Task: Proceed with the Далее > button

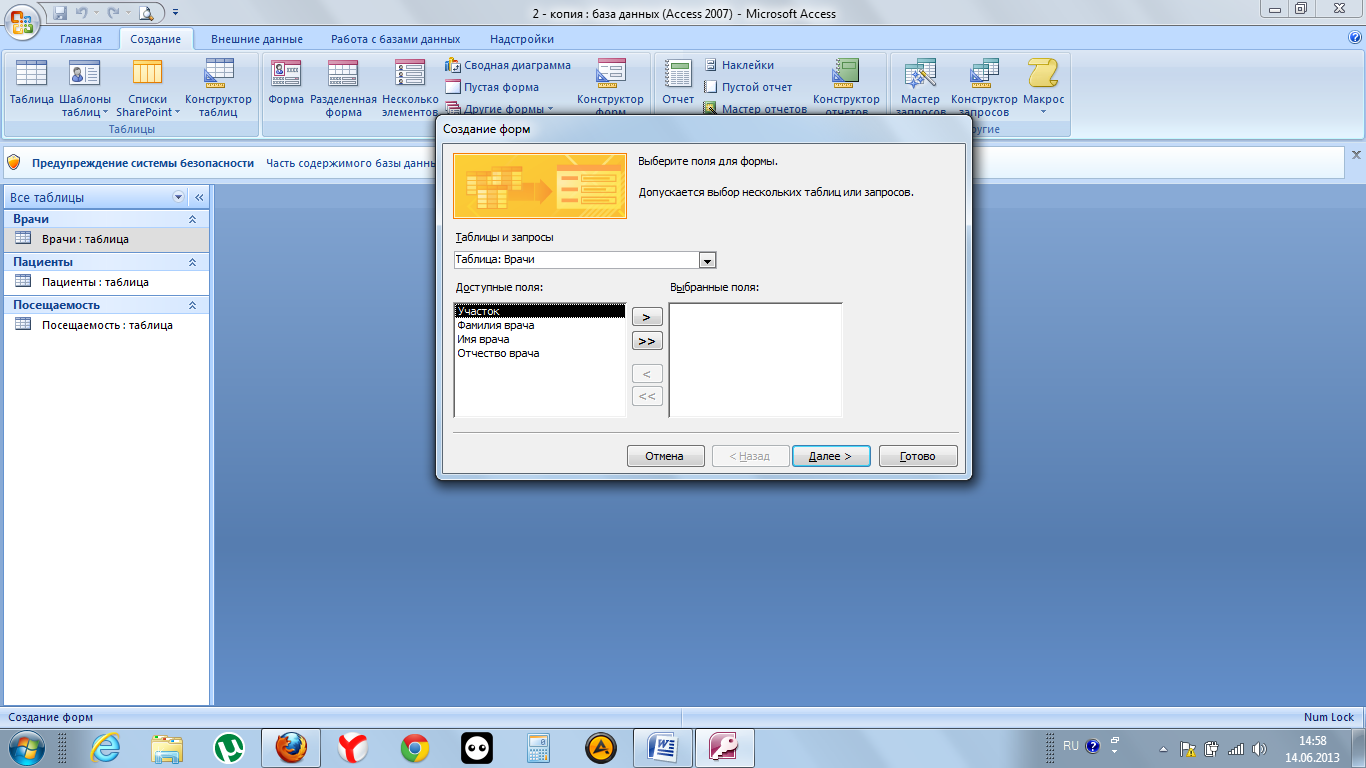Action: [x=831, y=456]
